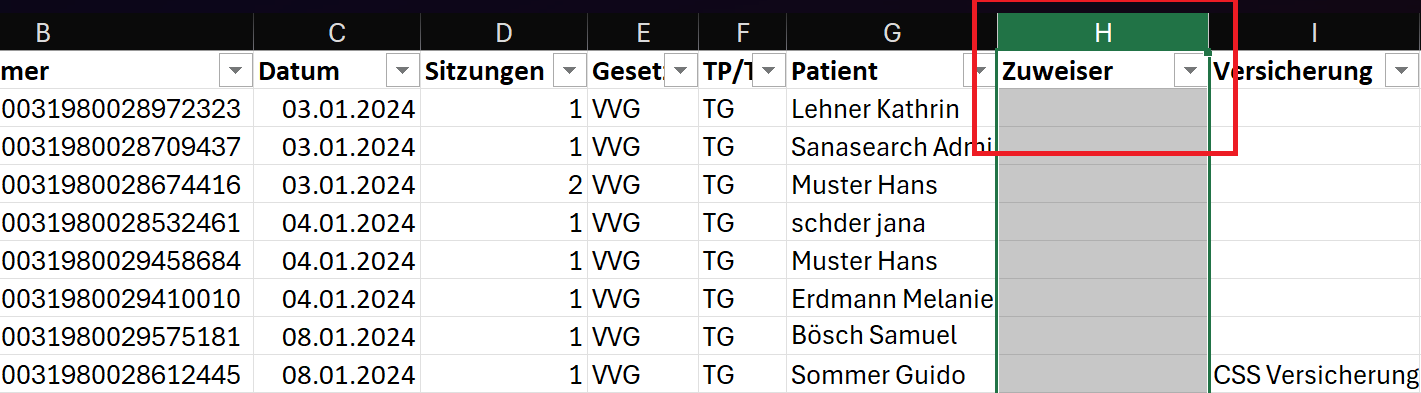Select the cell with number 003198002867​4416

pyautogui.click(x=126, y=185)
